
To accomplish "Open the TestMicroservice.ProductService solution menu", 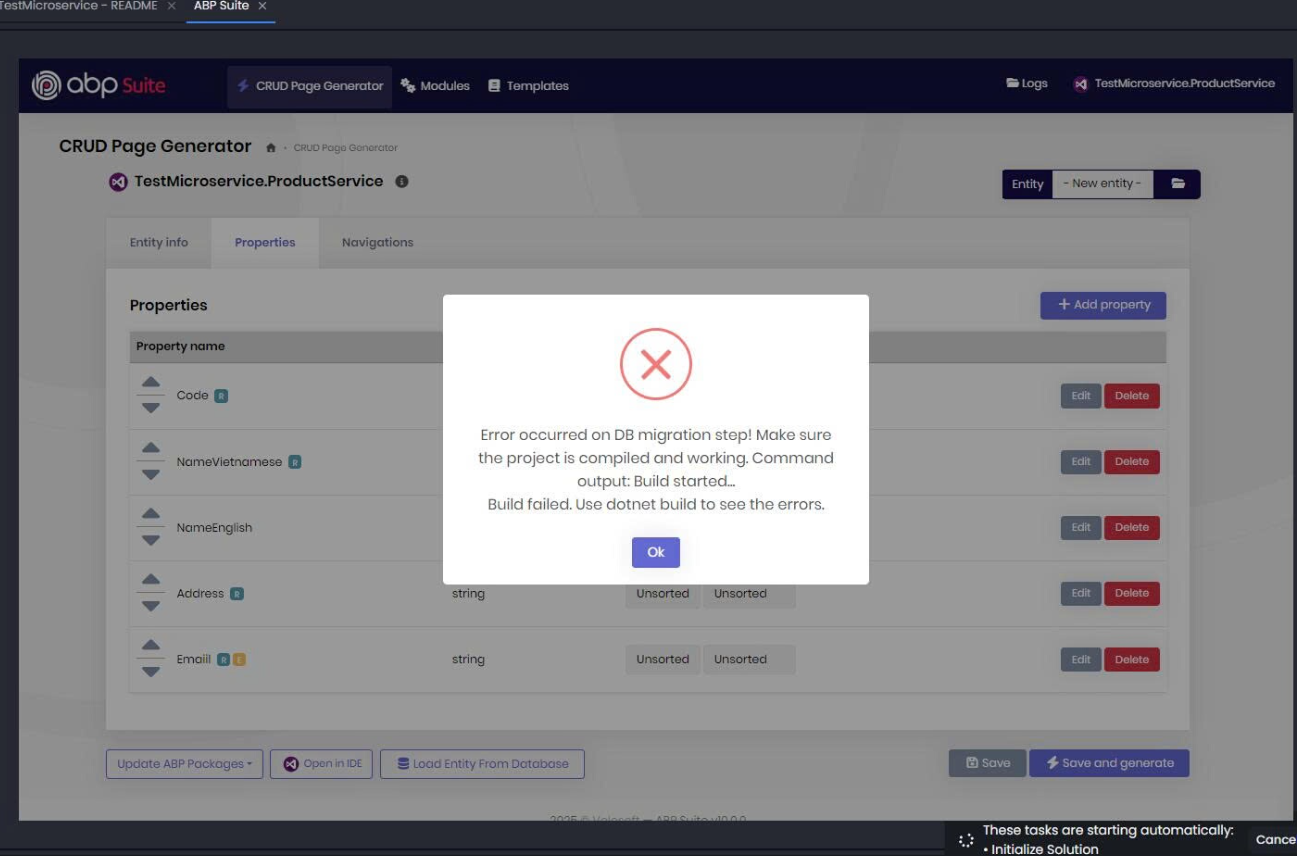I will pos(1174,84).
